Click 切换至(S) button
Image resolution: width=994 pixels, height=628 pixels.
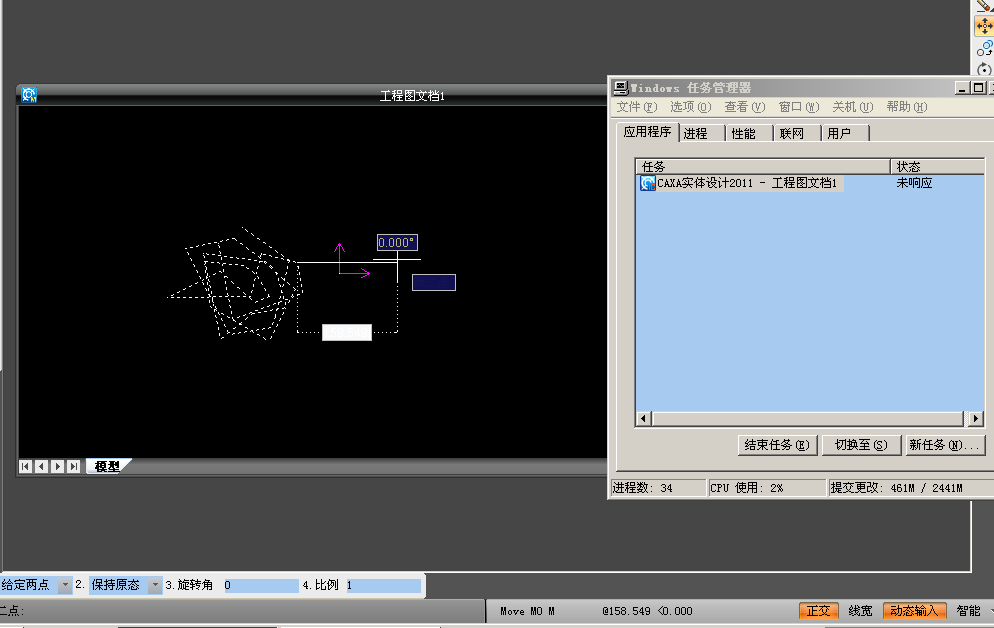(861, 445)
